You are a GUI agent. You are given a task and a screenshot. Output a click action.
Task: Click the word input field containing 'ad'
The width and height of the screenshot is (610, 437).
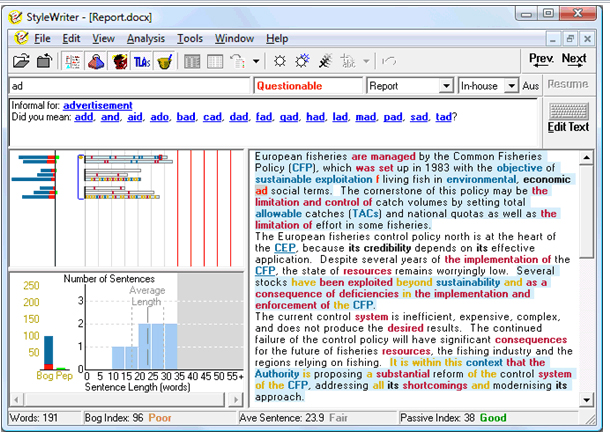[128, 86]
